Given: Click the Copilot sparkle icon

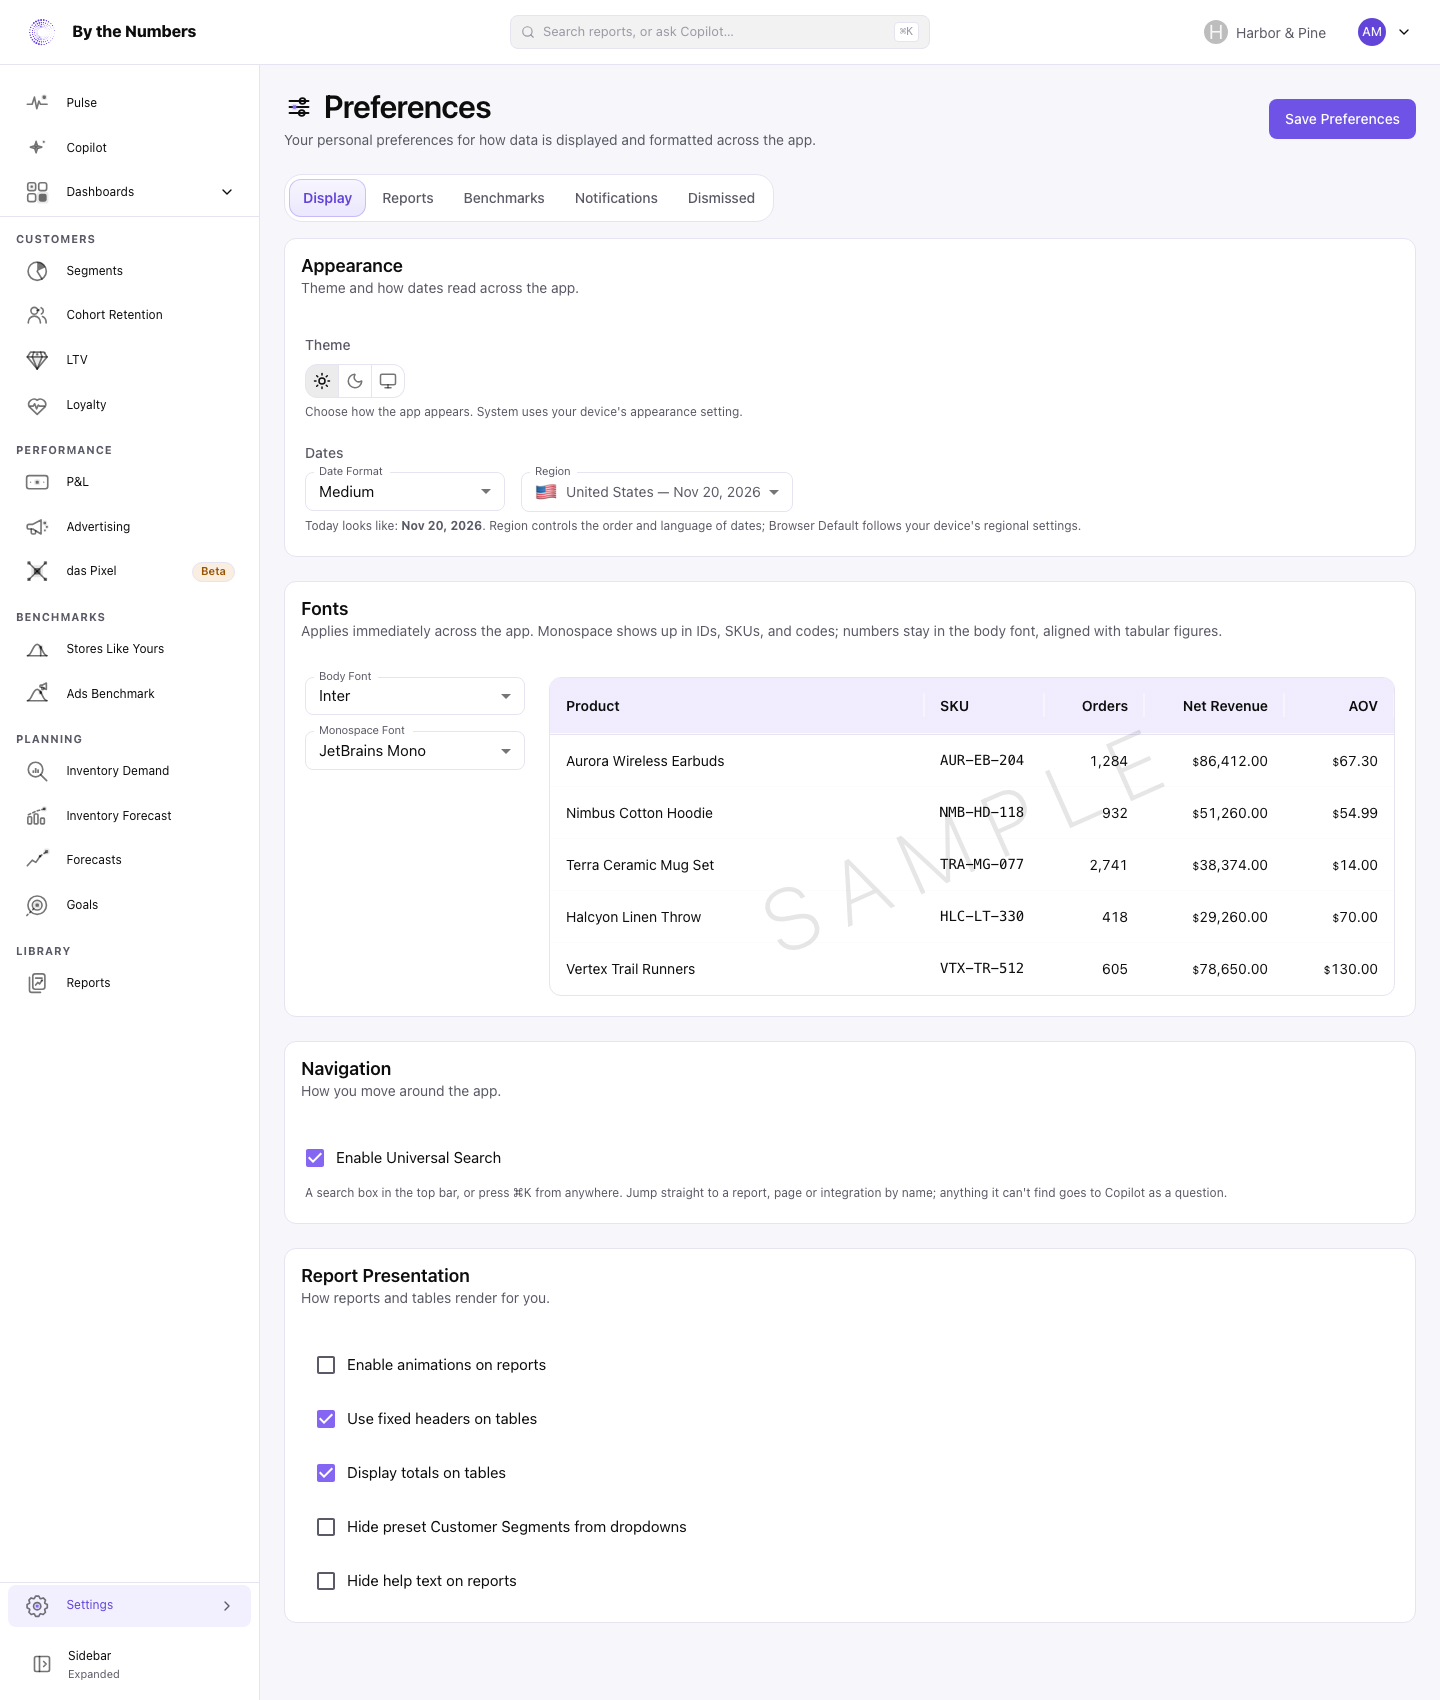Looking at the screenshot, I should pyautogui.click(x=37, y=147).
